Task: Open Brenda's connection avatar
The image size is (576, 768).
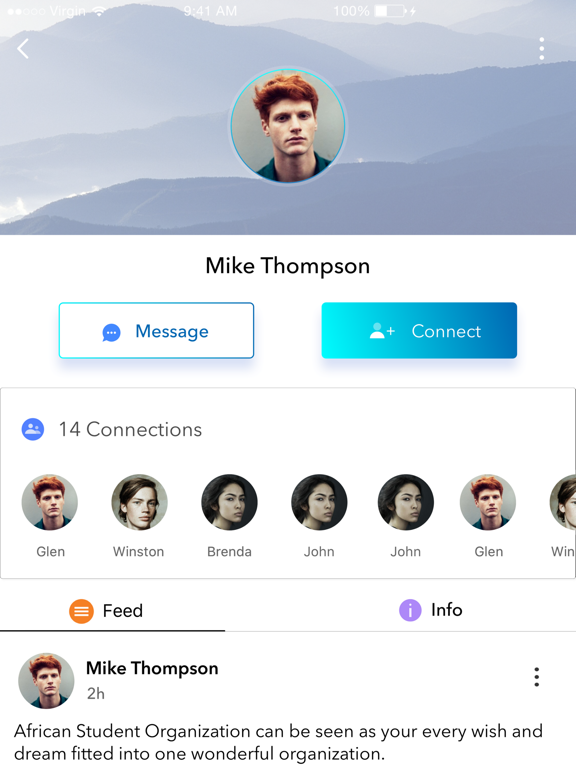Action: pos(229,502)
